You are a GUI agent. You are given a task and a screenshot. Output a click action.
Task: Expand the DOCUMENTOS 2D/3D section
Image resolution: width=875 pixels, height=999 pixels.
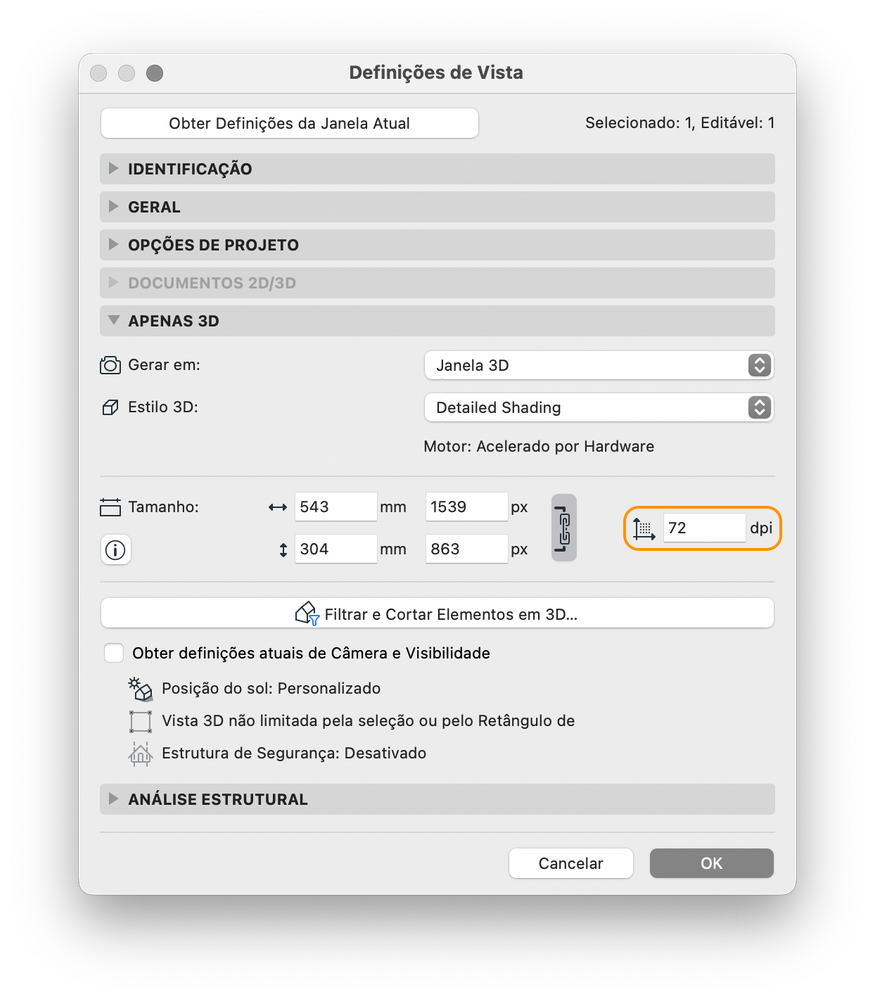[437, 283]
